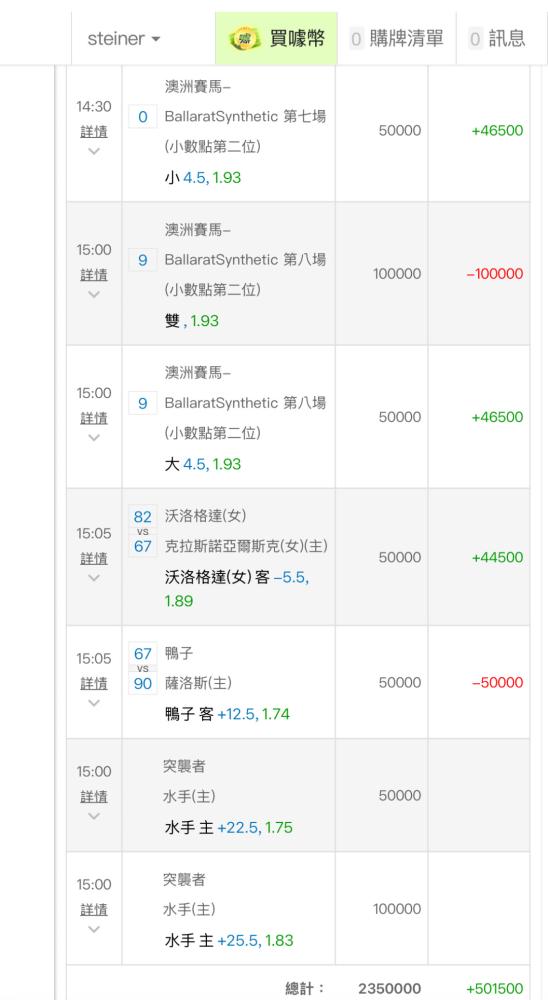Click the green coin icon beside 買噱幣
The height and width of the screenshot is (1000, 548).
pos(245,39)
